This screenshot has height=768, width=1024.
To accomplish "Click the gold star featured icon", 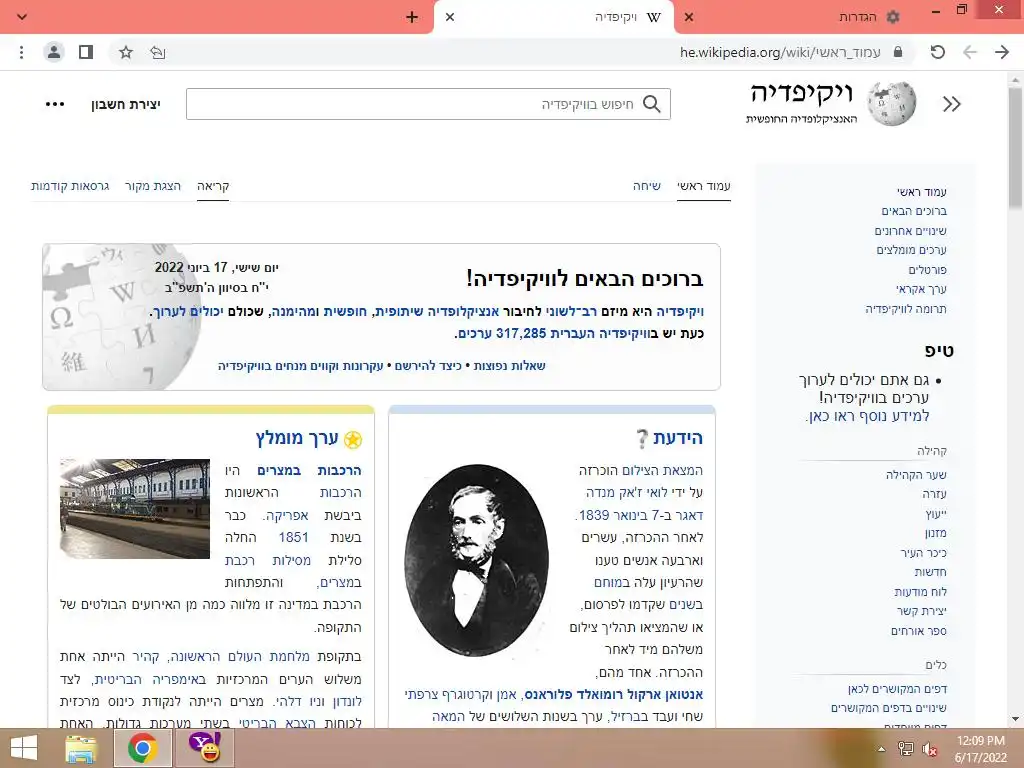I will [x=353, y=440].
